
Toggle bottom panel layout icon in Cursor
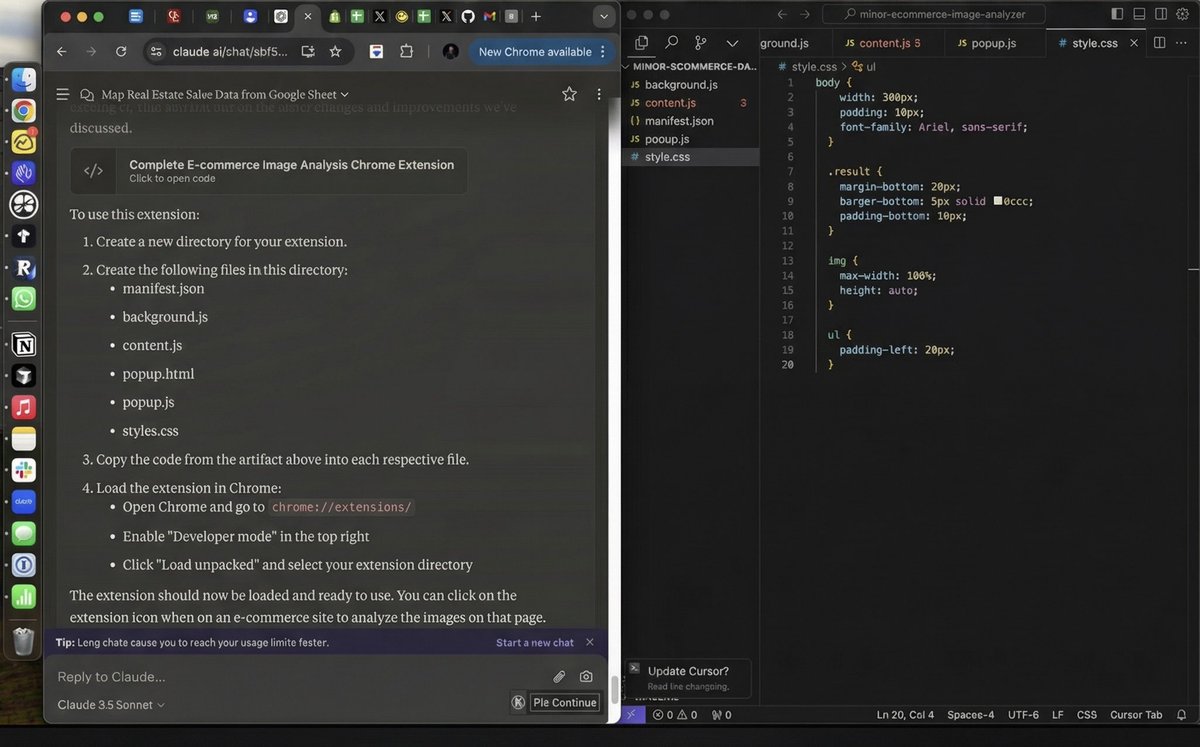1139,14
